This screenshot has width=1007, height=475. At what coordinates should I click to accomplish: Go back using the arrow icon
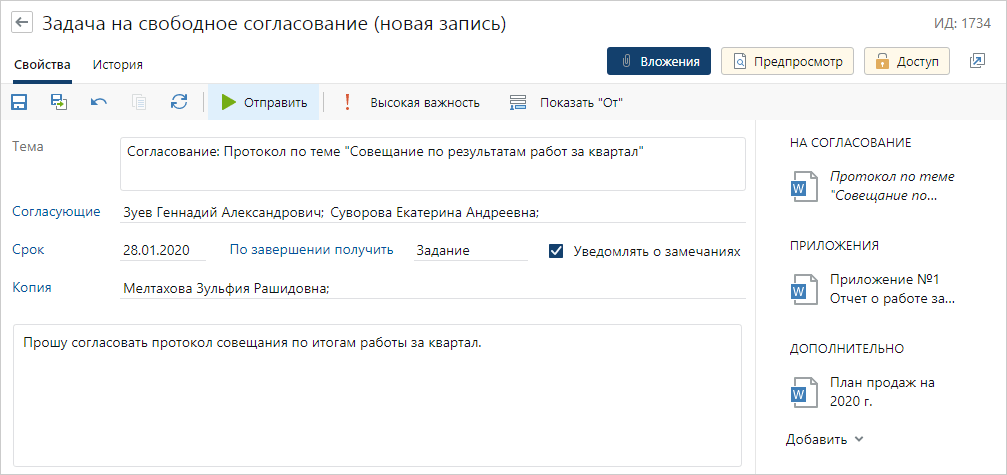[22, 24]
